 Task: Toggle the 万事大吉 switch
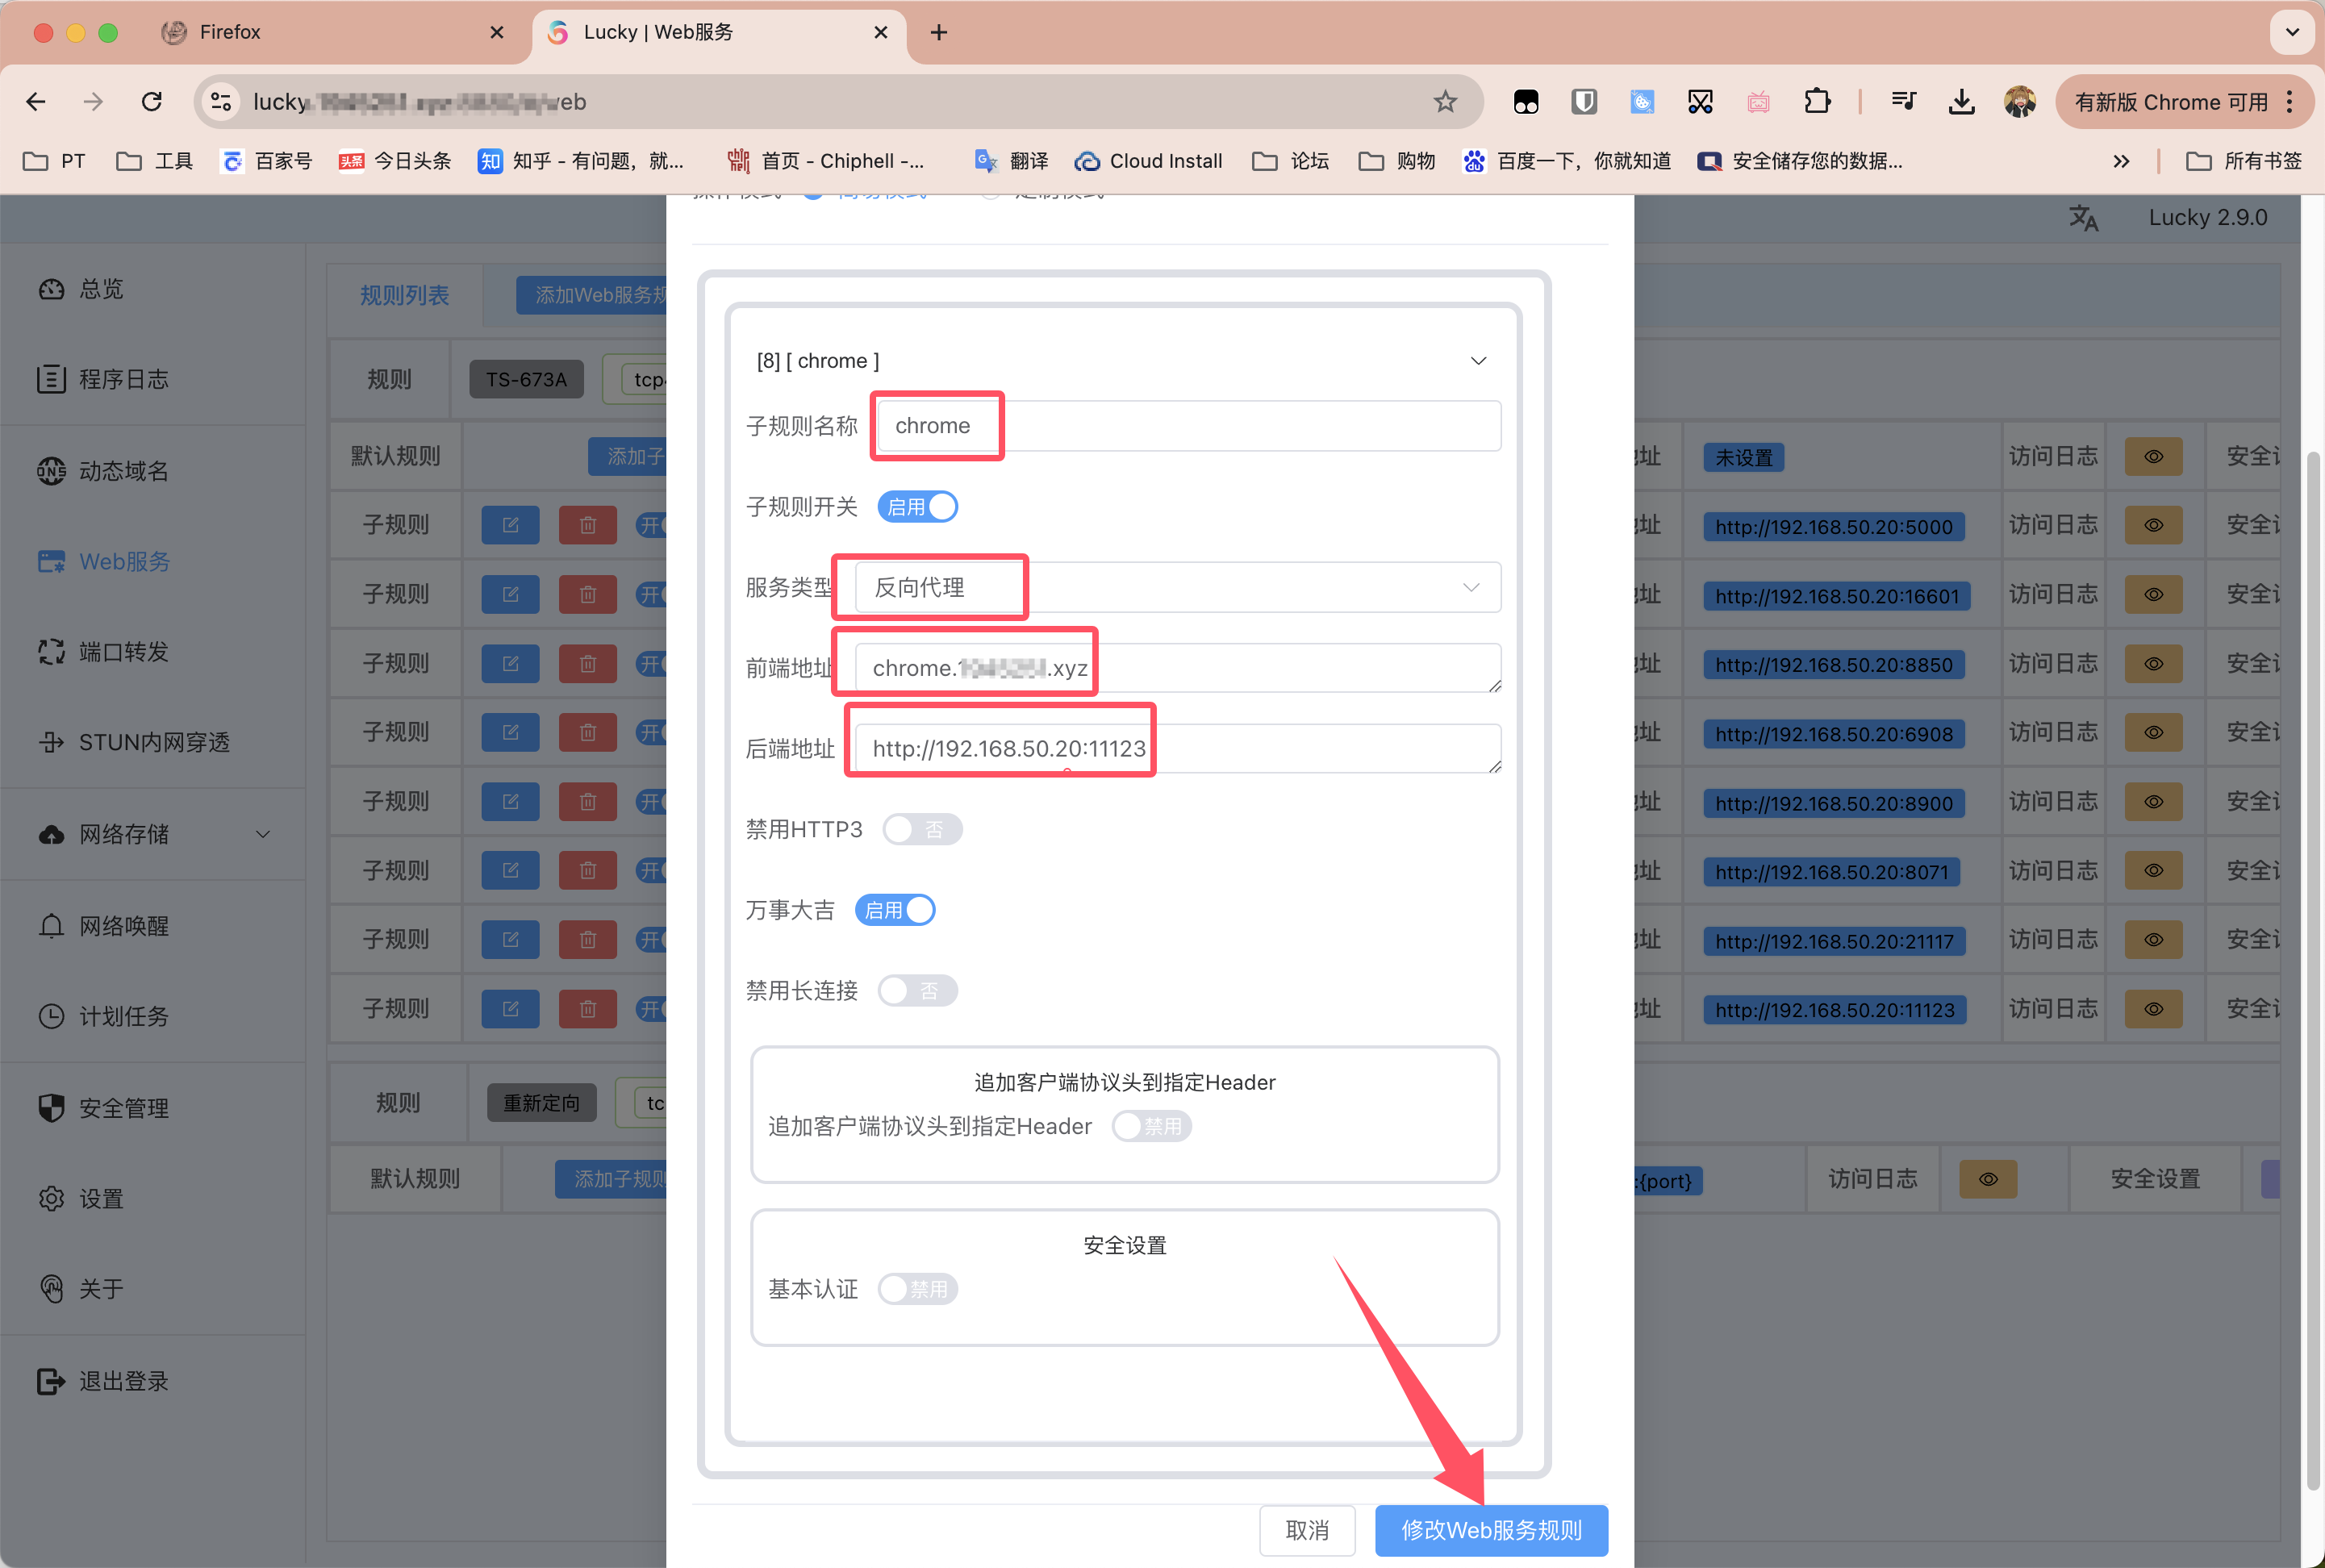coord(895,910)
